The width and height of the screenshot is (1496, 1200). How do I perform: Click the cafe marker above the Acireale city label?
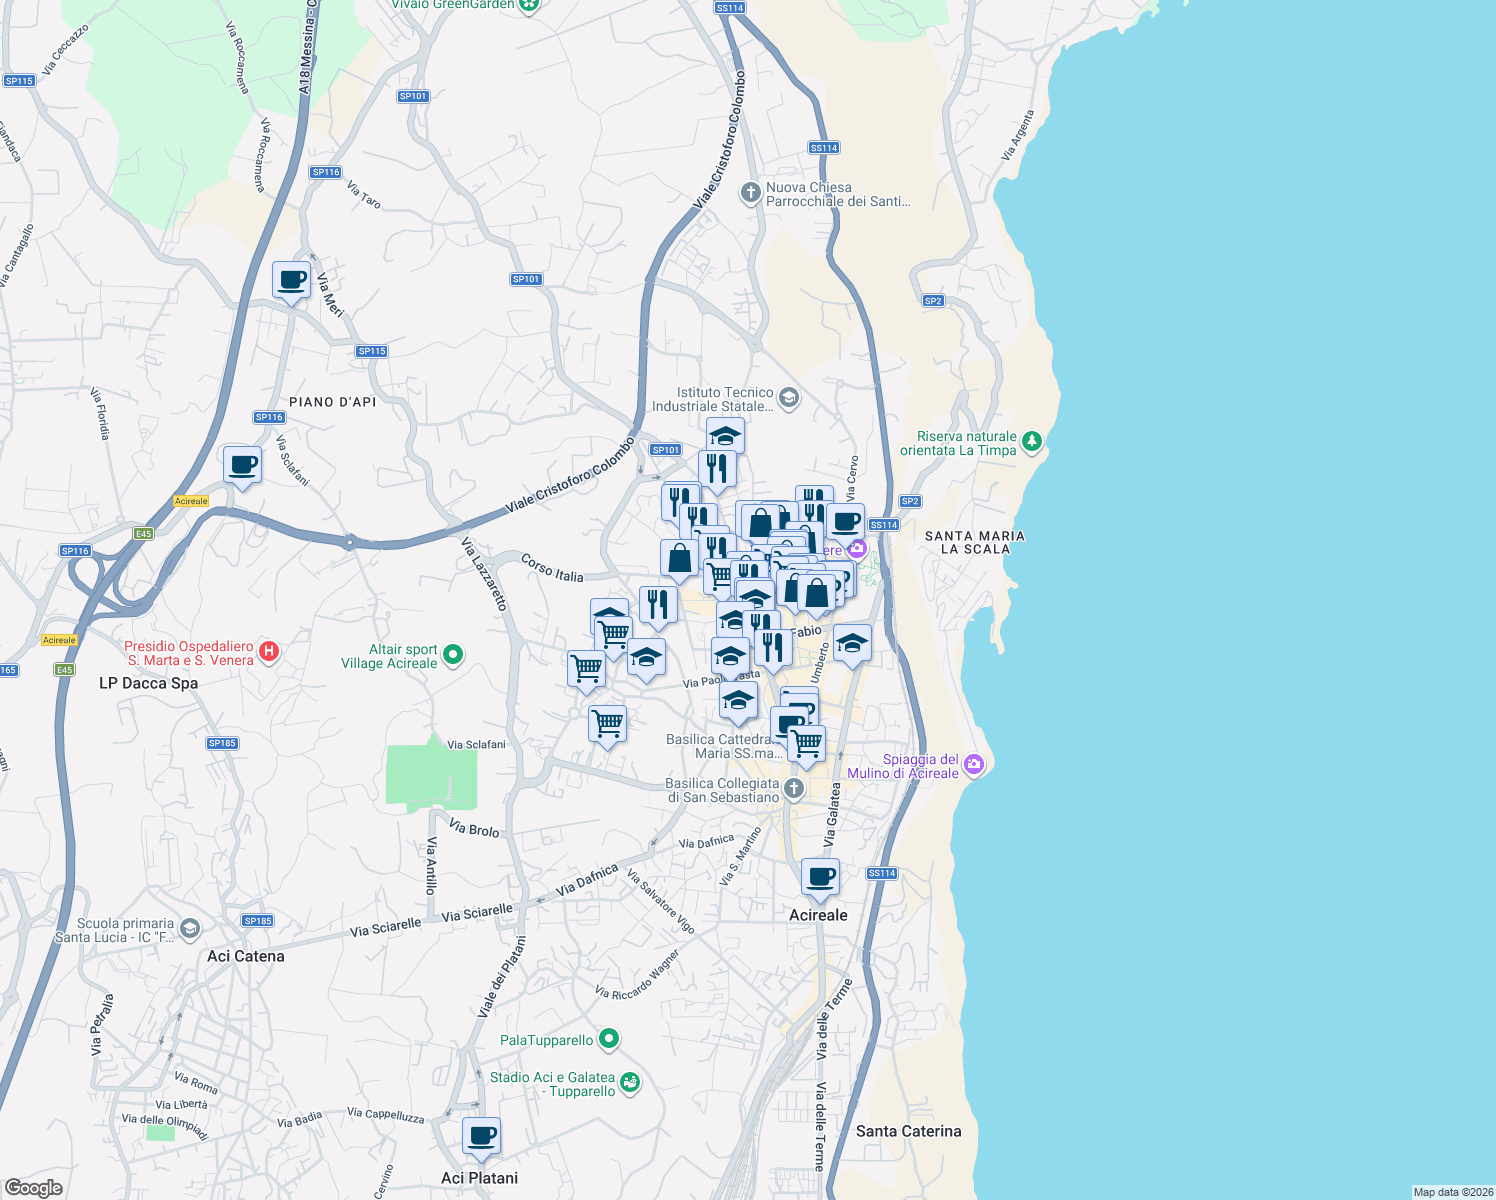[821, 879]
